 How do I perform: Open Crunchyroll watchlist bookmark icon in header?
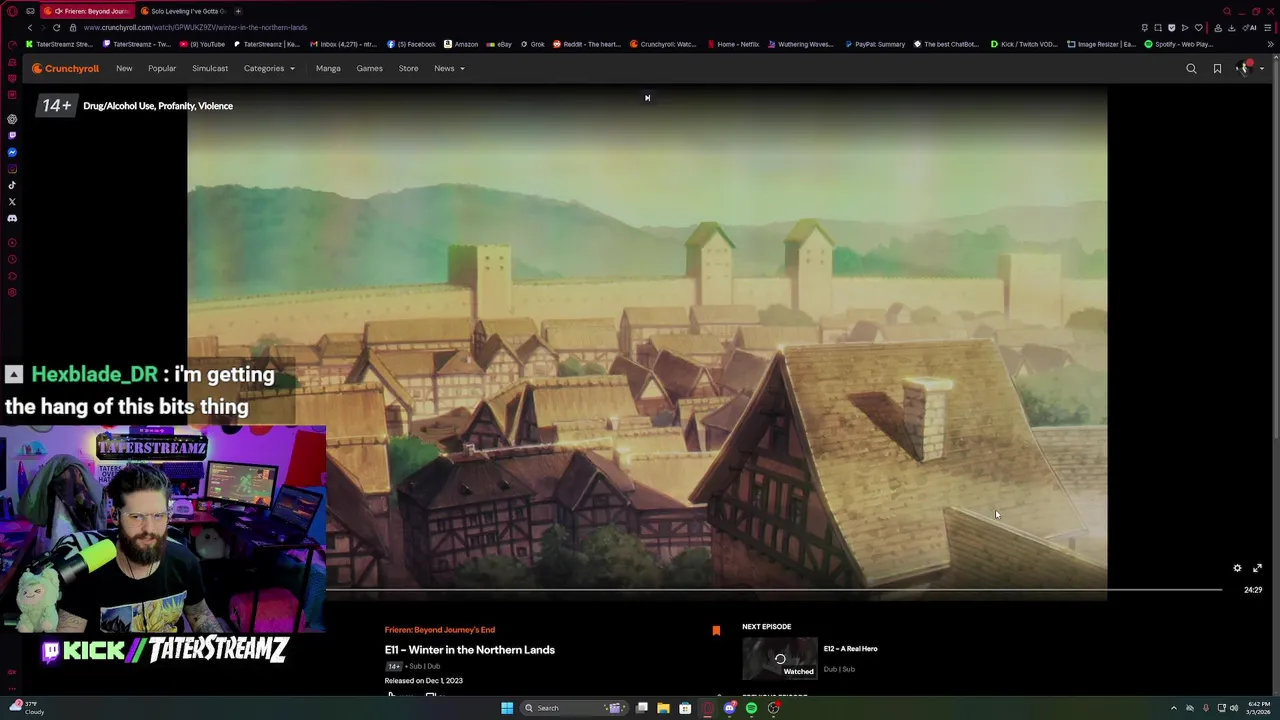[x=1217, y=69]
